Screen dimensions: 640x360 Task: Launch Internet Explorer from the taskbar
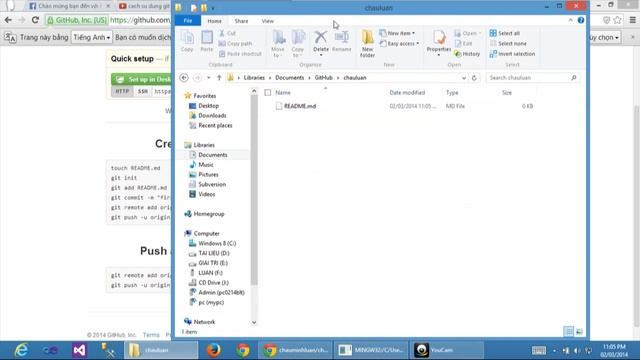coord(21,350)
